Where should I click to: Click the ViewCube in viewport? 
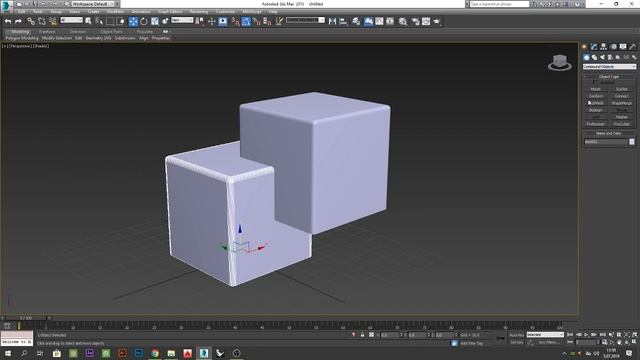(x=560, y=62)
